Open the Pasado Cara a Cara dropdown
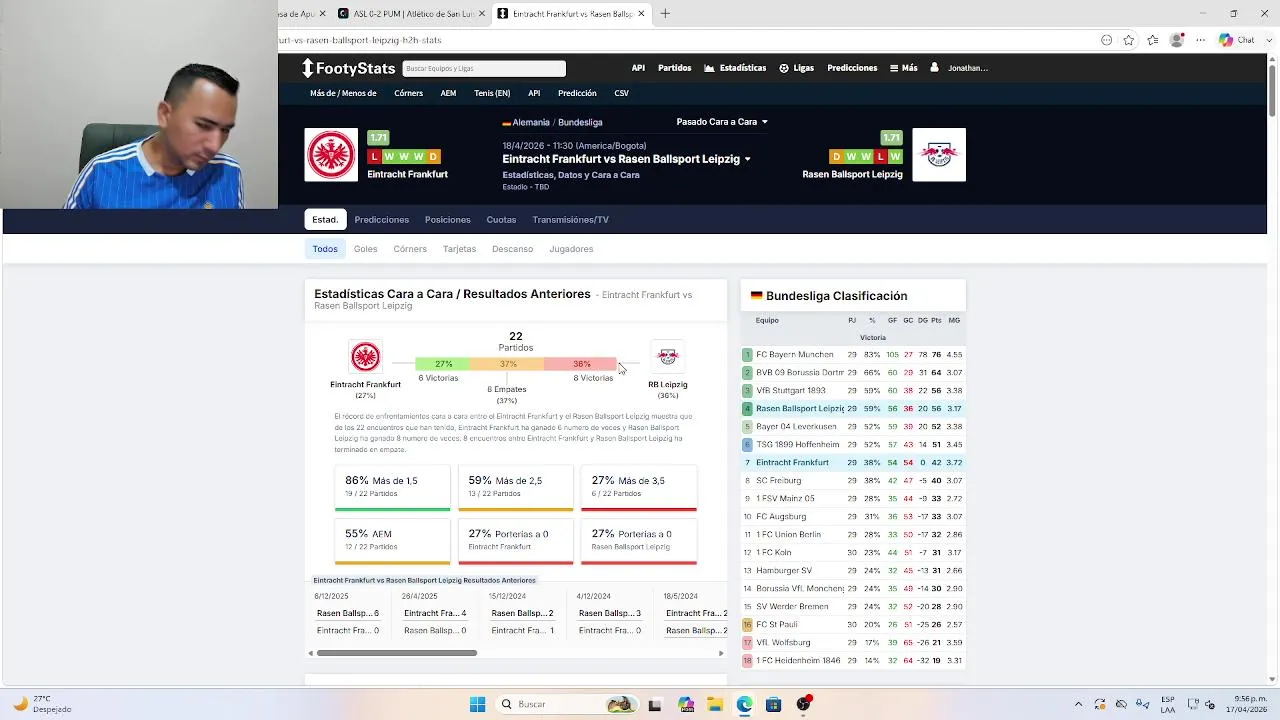This screenshot has width=1280, height=720. coord(722,122)
